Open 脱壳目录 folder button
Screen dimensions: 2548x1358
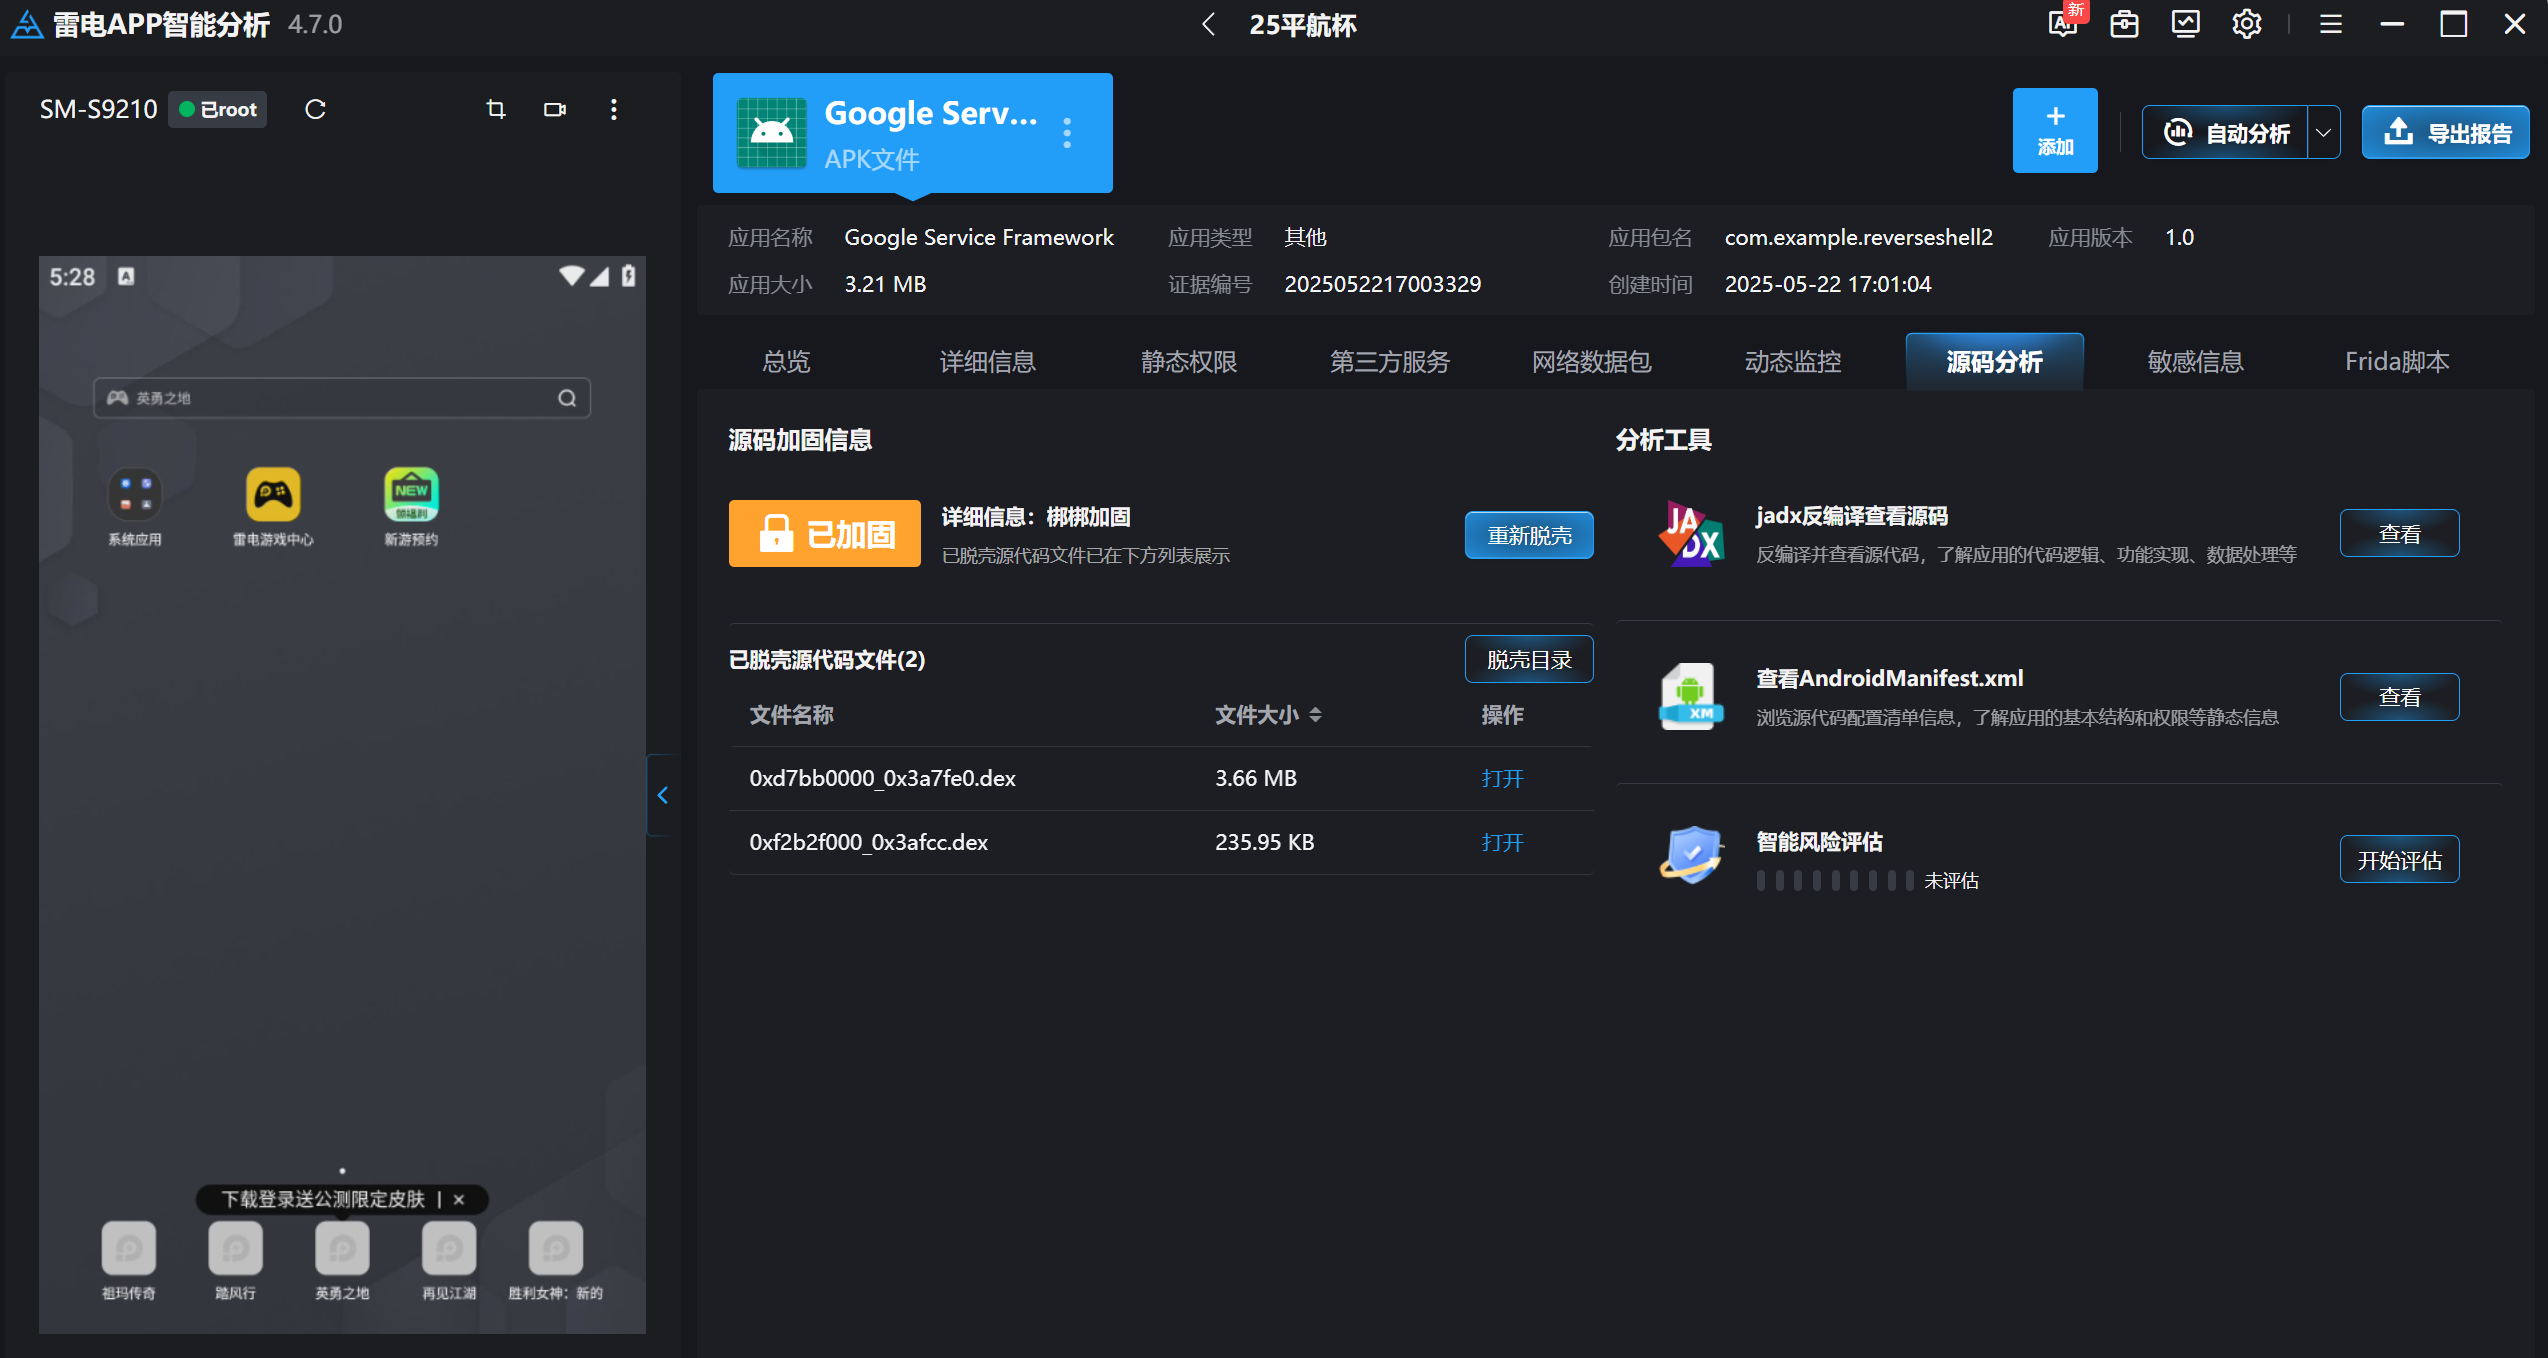(x=1529, y=659)
